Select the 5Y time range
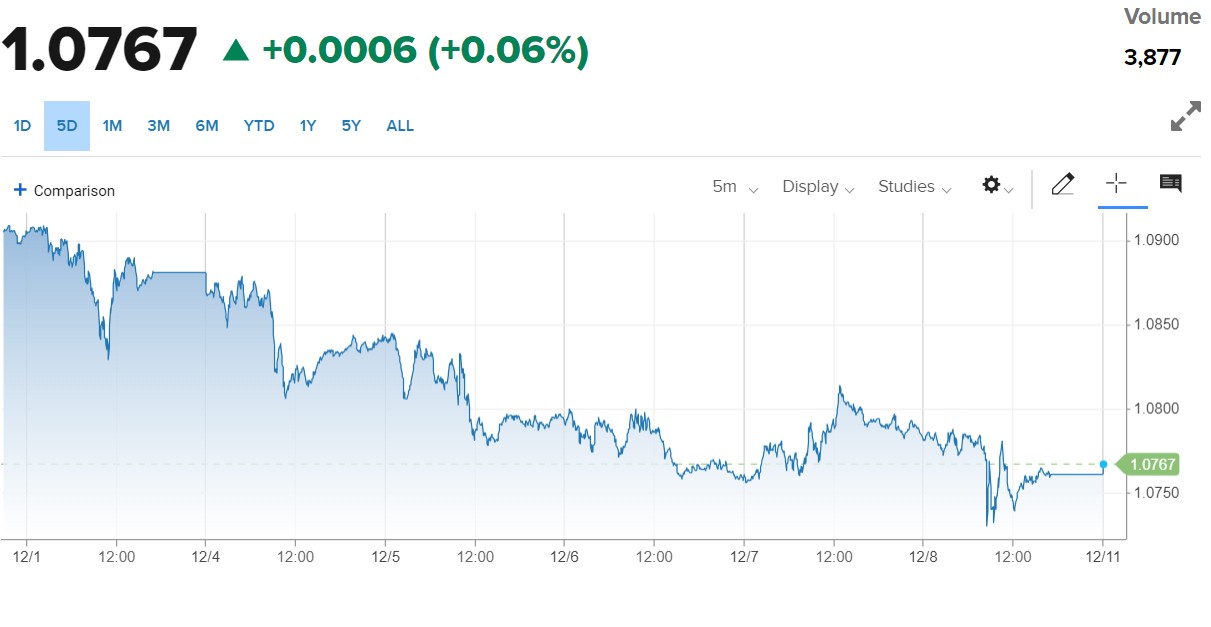1211x627 pixels. [350, 126]
